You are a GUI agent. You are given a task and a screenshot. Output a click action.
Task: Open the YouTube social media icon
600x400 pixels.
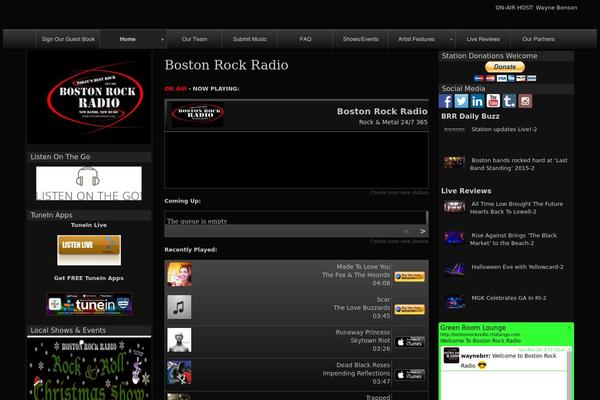[x=493, y=101]
